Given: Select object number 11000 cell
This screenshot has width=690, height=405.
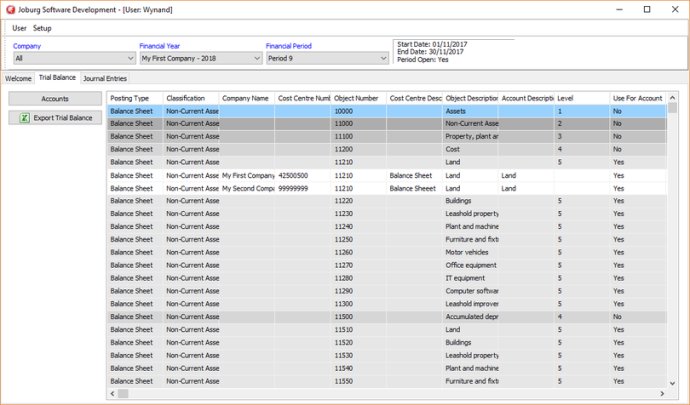Looking at the screenshot, I should pyautogui.click(x=359, y=124).
